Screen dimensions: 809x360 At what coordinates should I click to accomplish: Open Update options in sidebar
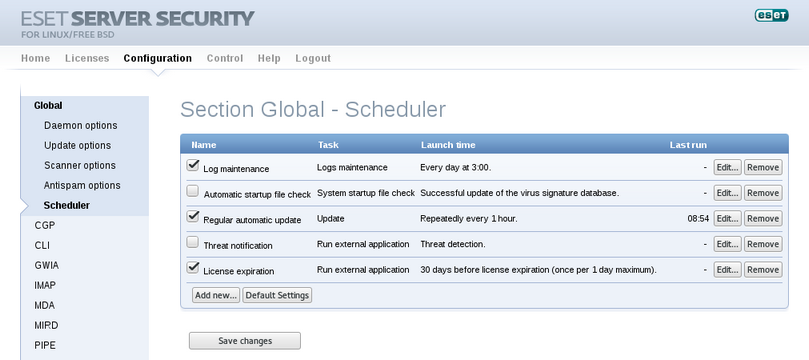(x=77, y=145)
